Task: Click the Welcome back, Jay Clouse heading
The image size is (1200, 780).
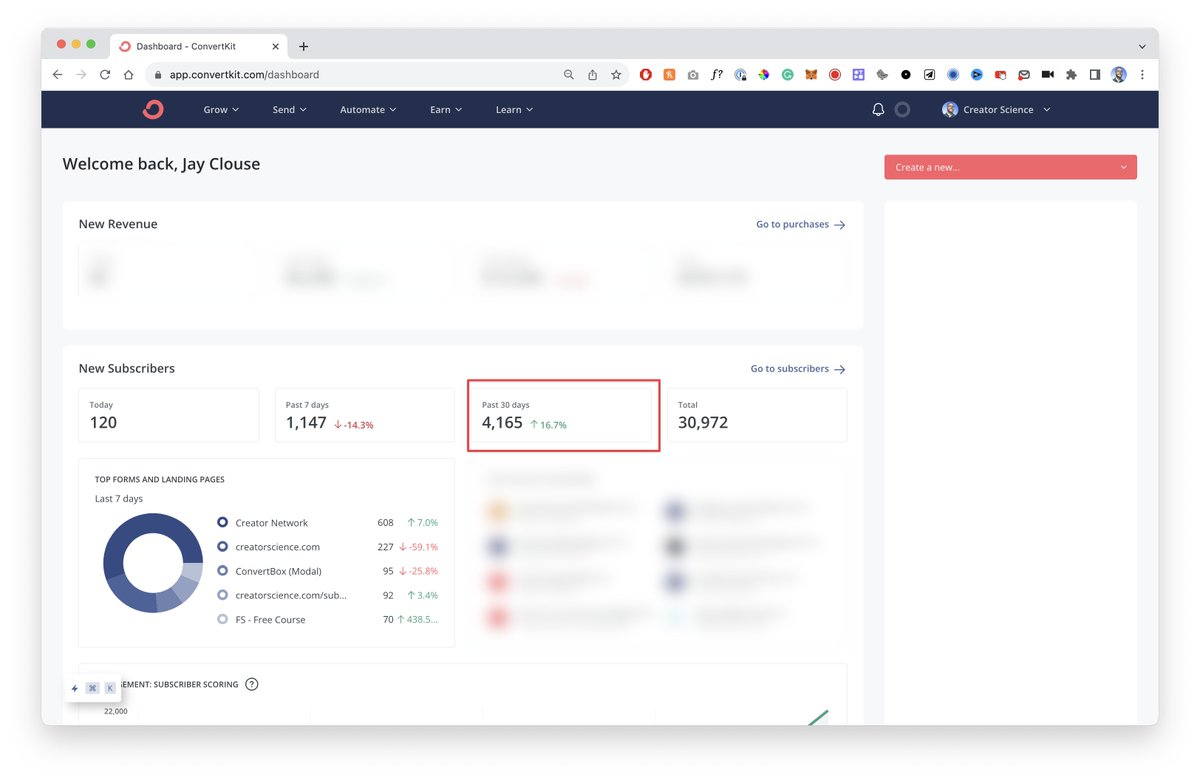Action: click(x=161, y=164)
